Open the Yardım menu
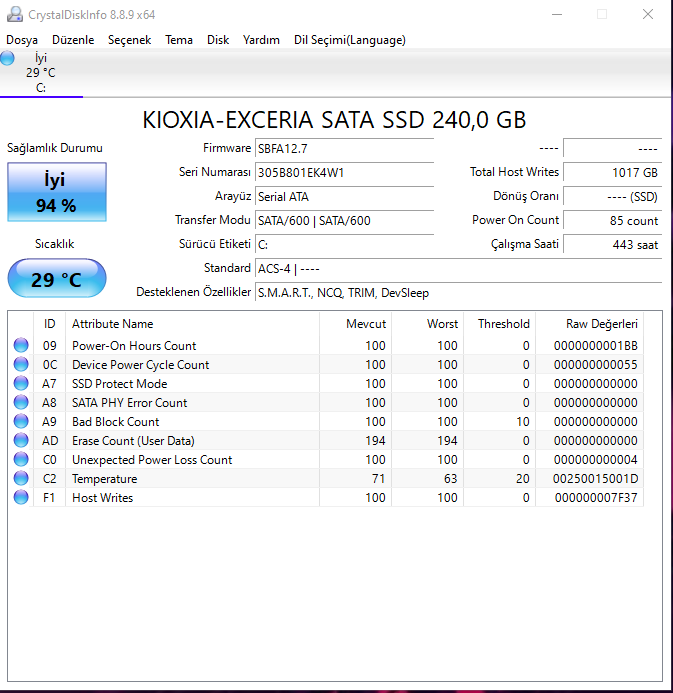 (x=261, y=40)
